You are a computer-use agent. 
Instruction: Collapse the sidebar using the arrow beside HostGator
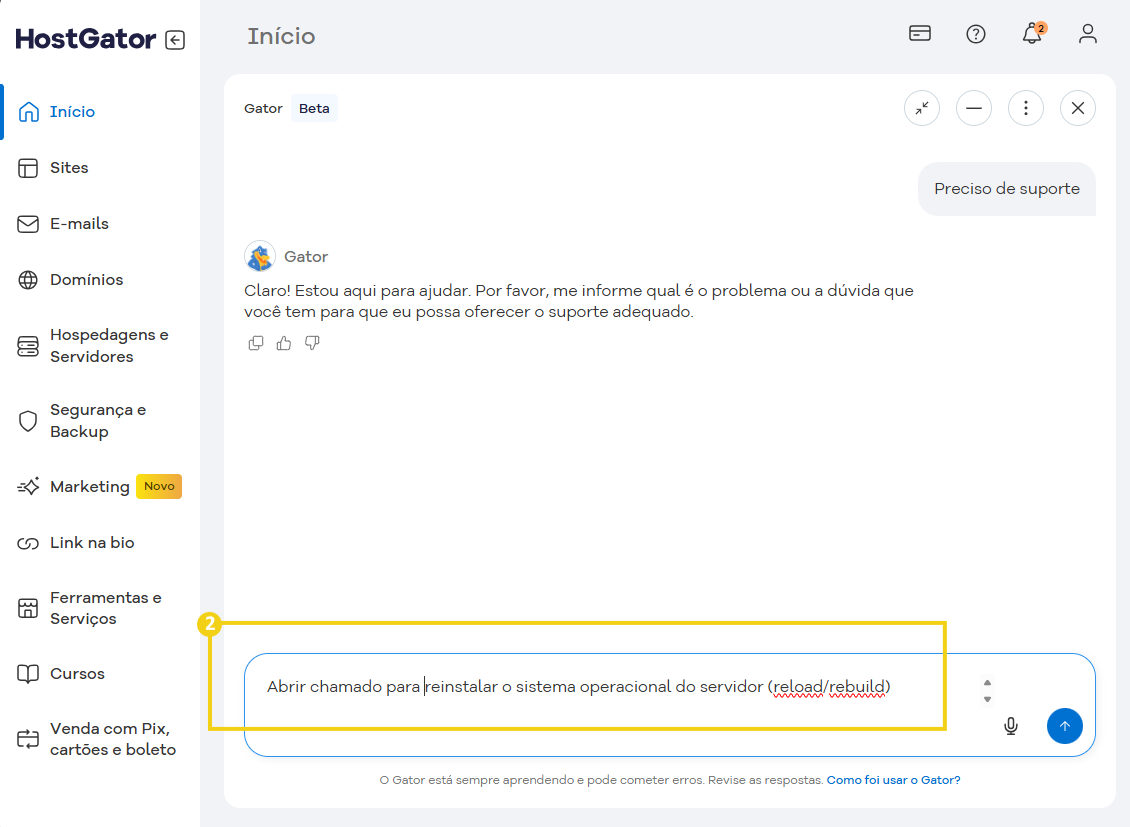coord(175,39)
